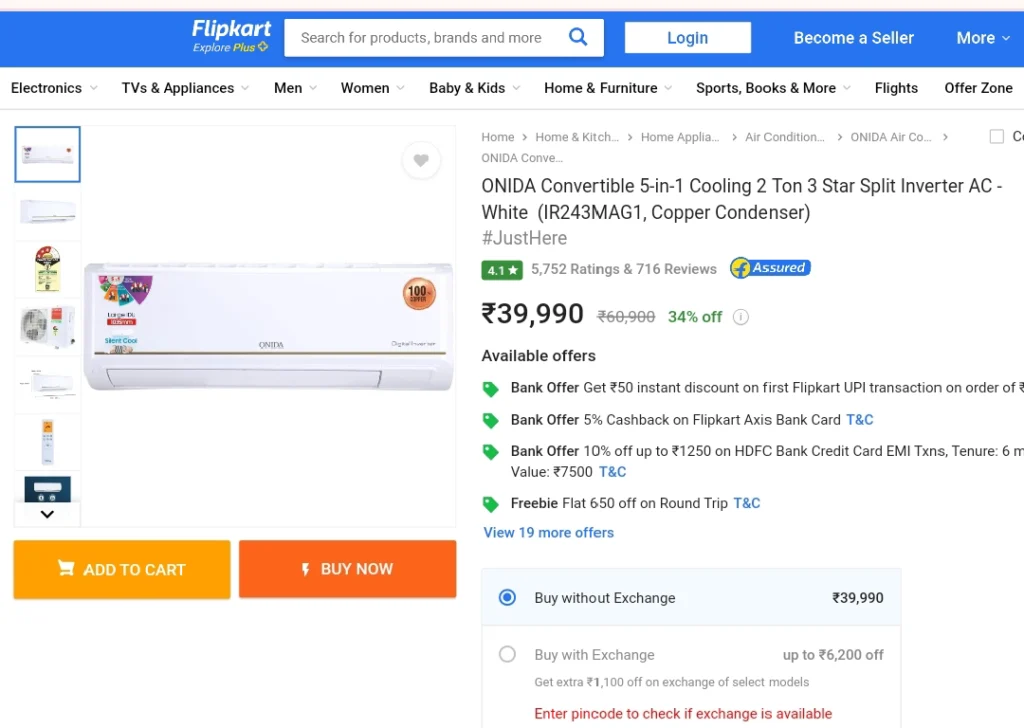1024x728 pixels.
Task: Open the Flights menu item
Action: click(896, 88)
